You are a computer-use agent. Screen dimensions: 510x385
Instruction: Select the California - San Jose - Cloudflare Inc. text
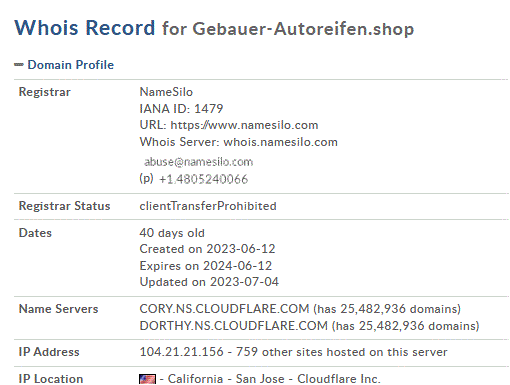tap(274, 379)
